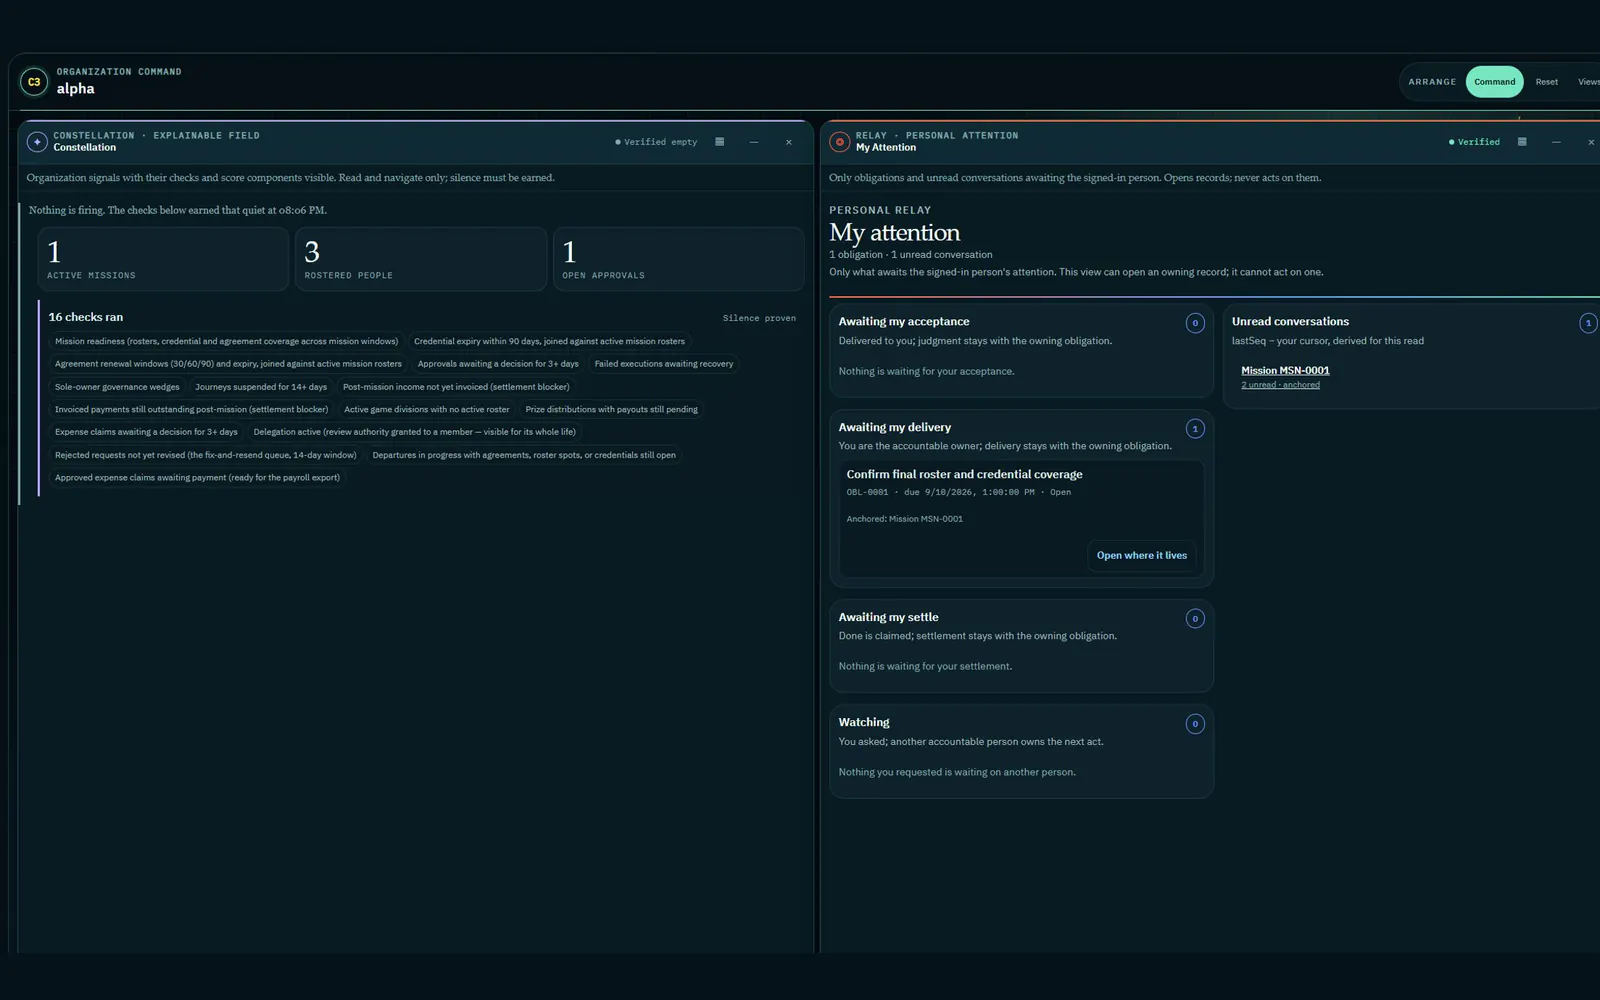The image size is (1600, 1000).
Task: Click Prize distributions with payouts pending chip
Action: (612, 409)
